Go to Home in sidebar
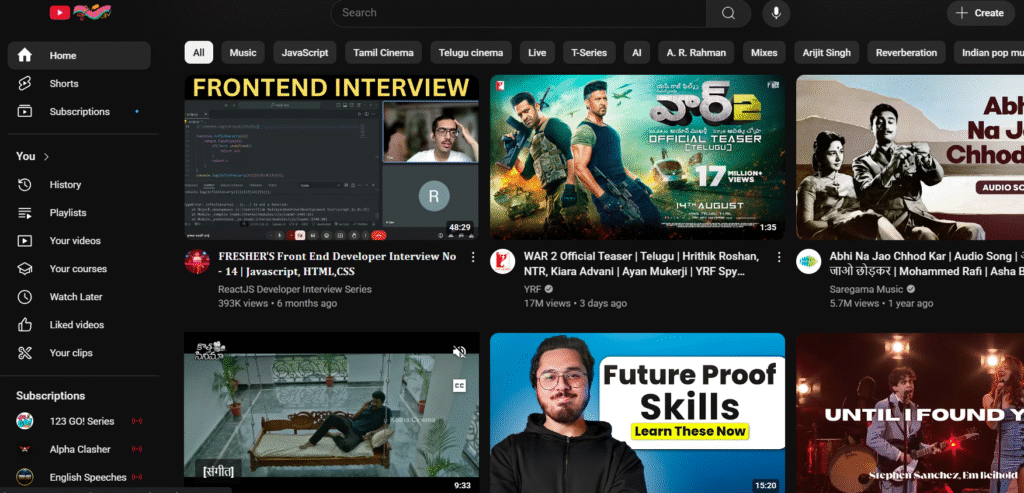Image resolution: width=1024 pixels, height=493 pixels. [x=79, y=56]
